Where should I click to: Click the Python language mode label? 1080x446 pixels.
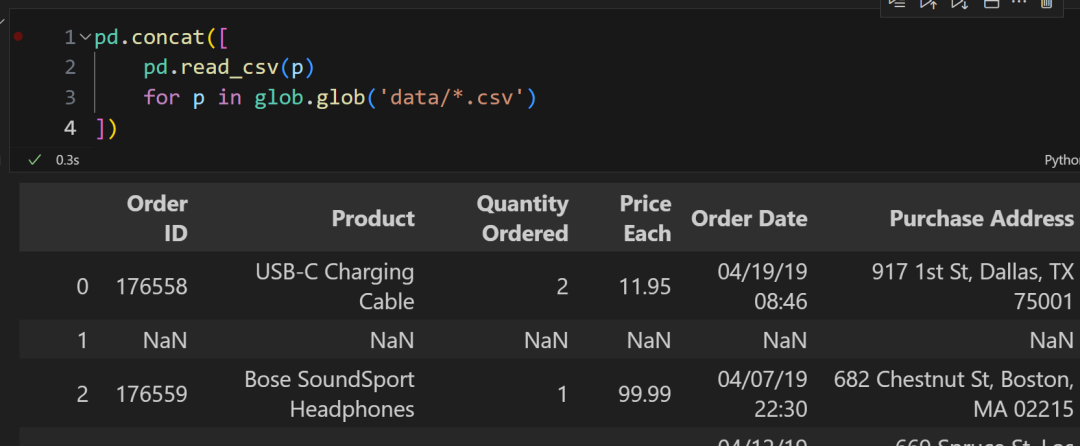(1061, 160)
